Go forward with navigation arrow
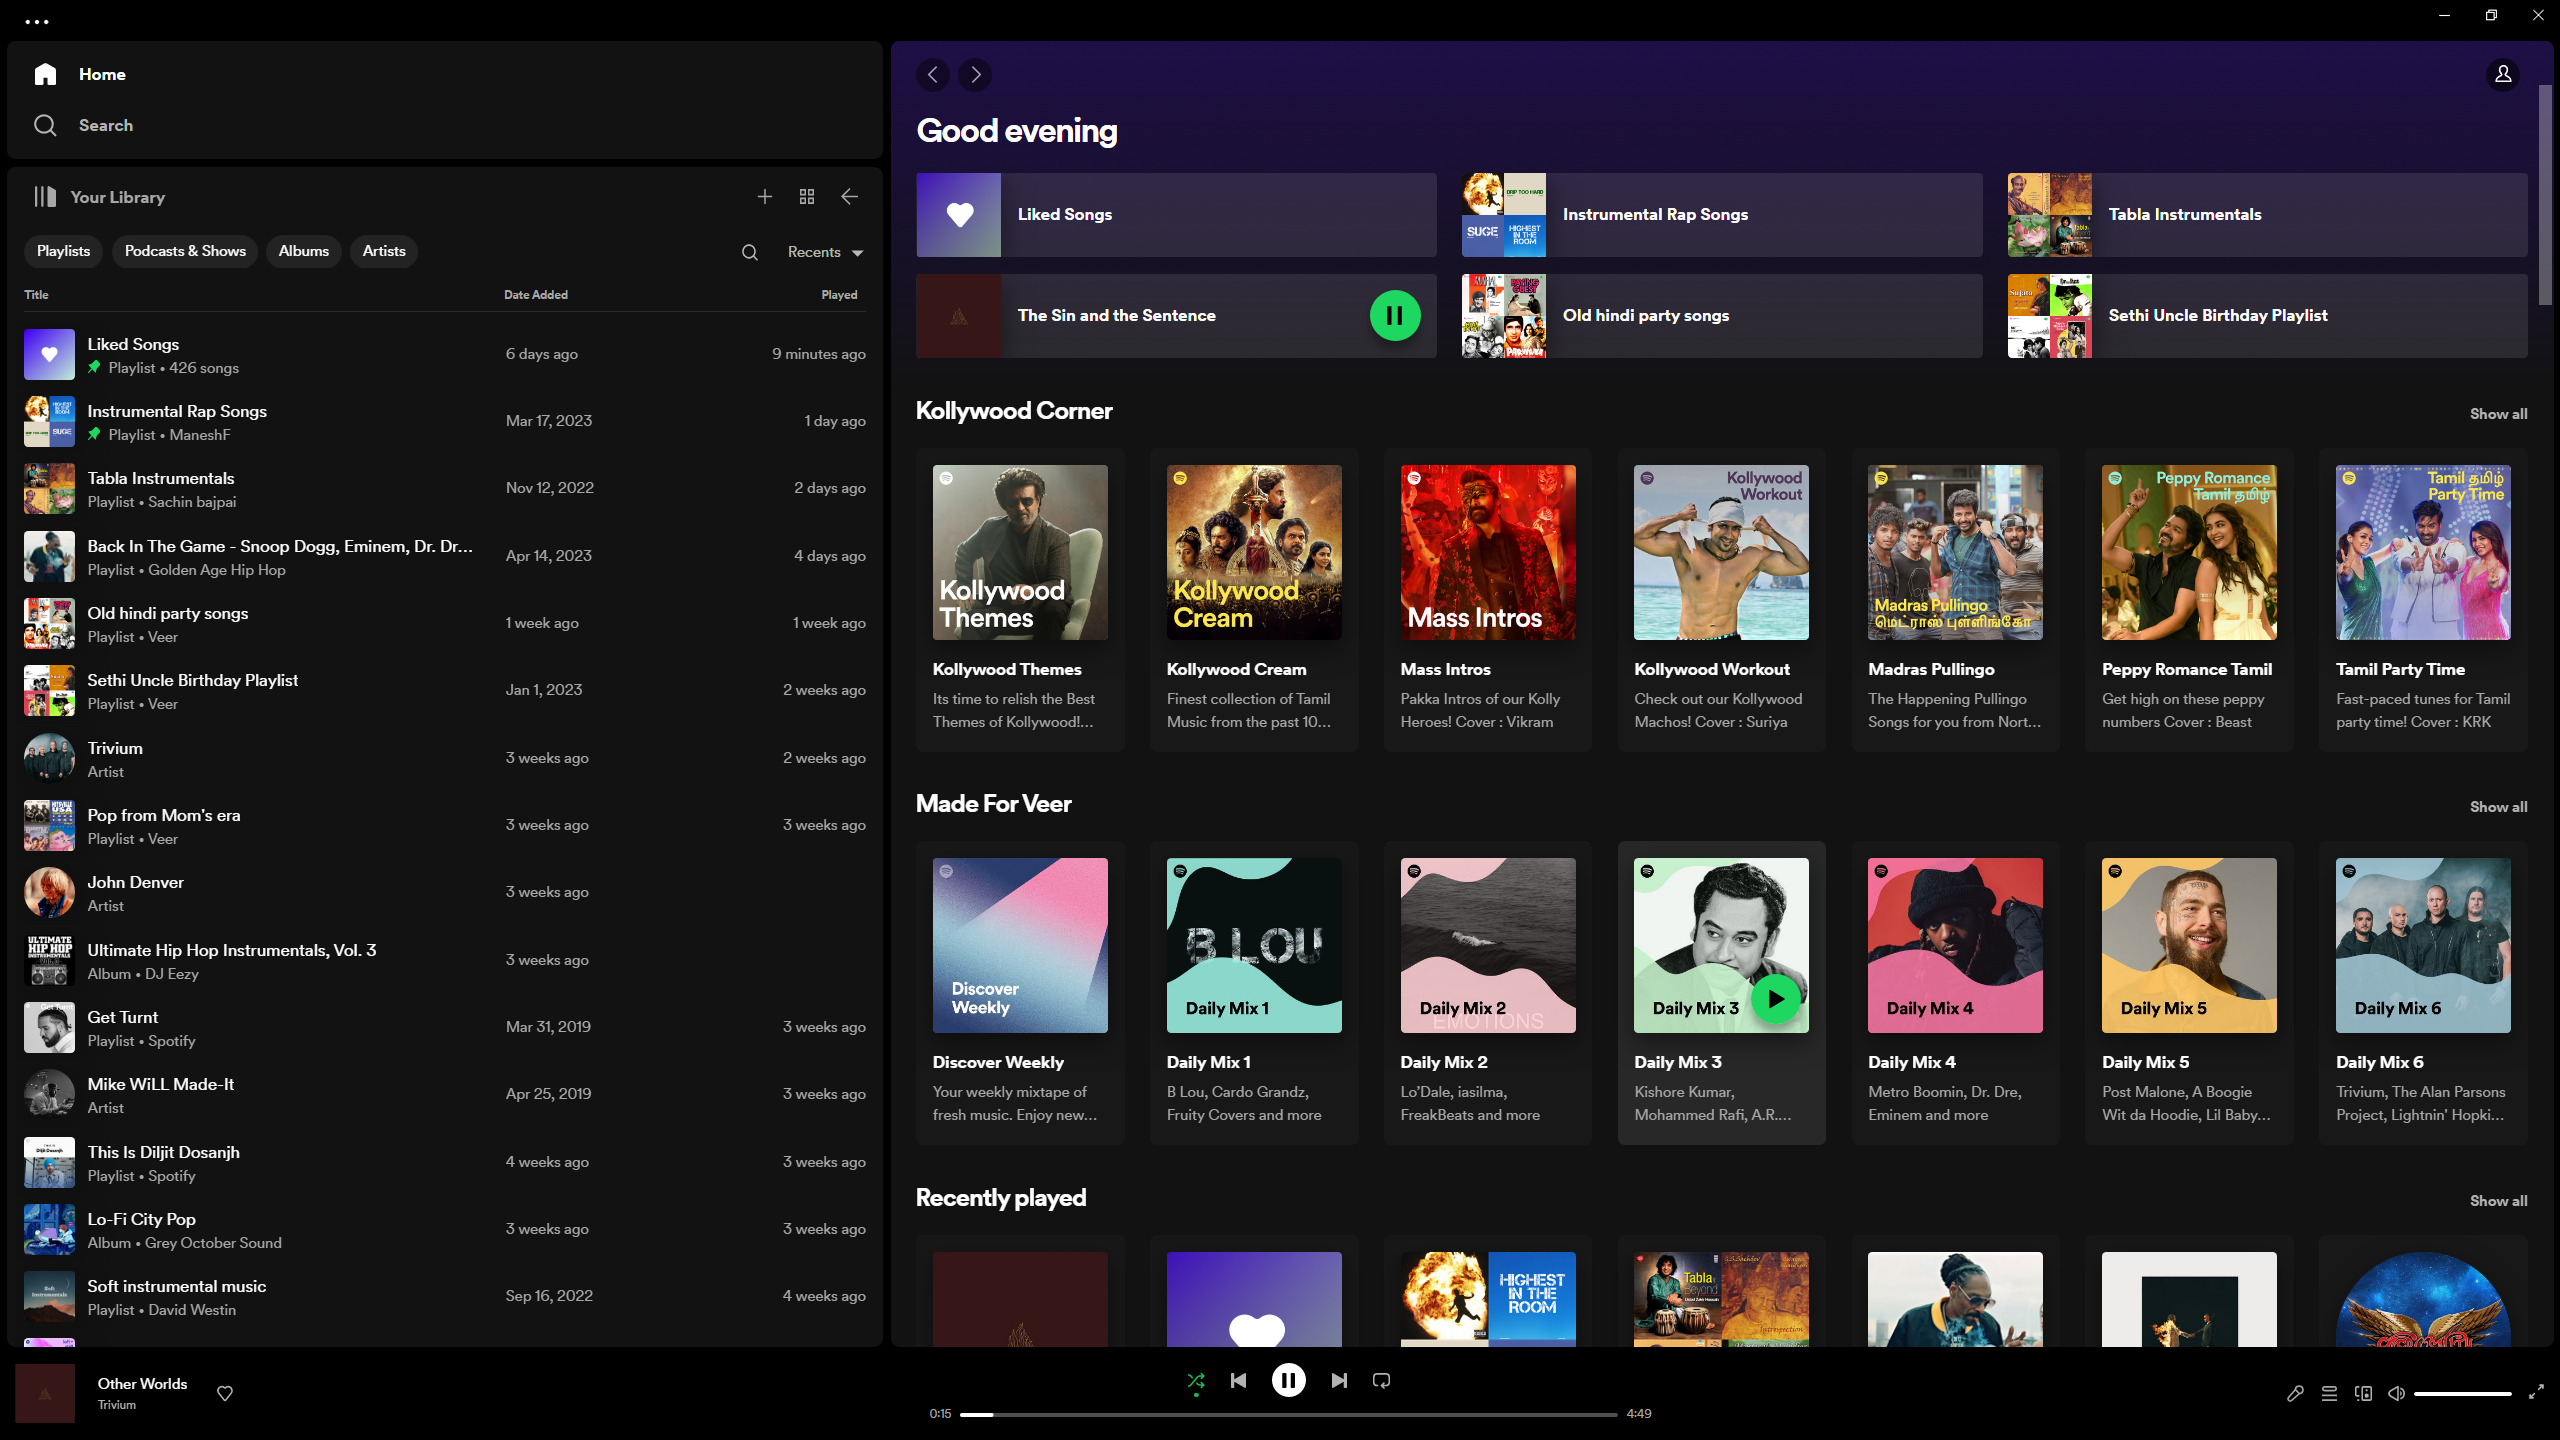 click(x=975, y=75)
